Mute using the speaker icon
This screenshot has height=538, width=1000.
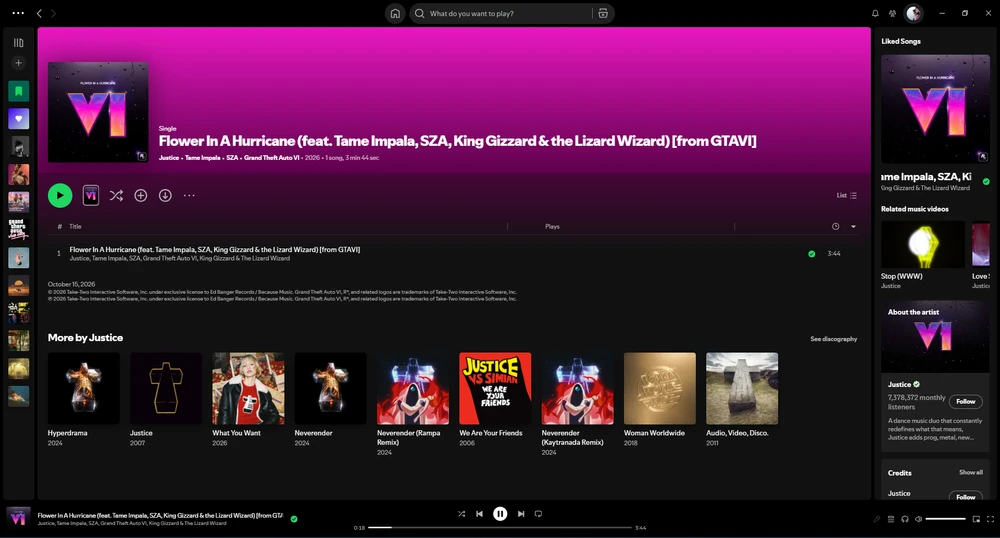tap(918, 519)
